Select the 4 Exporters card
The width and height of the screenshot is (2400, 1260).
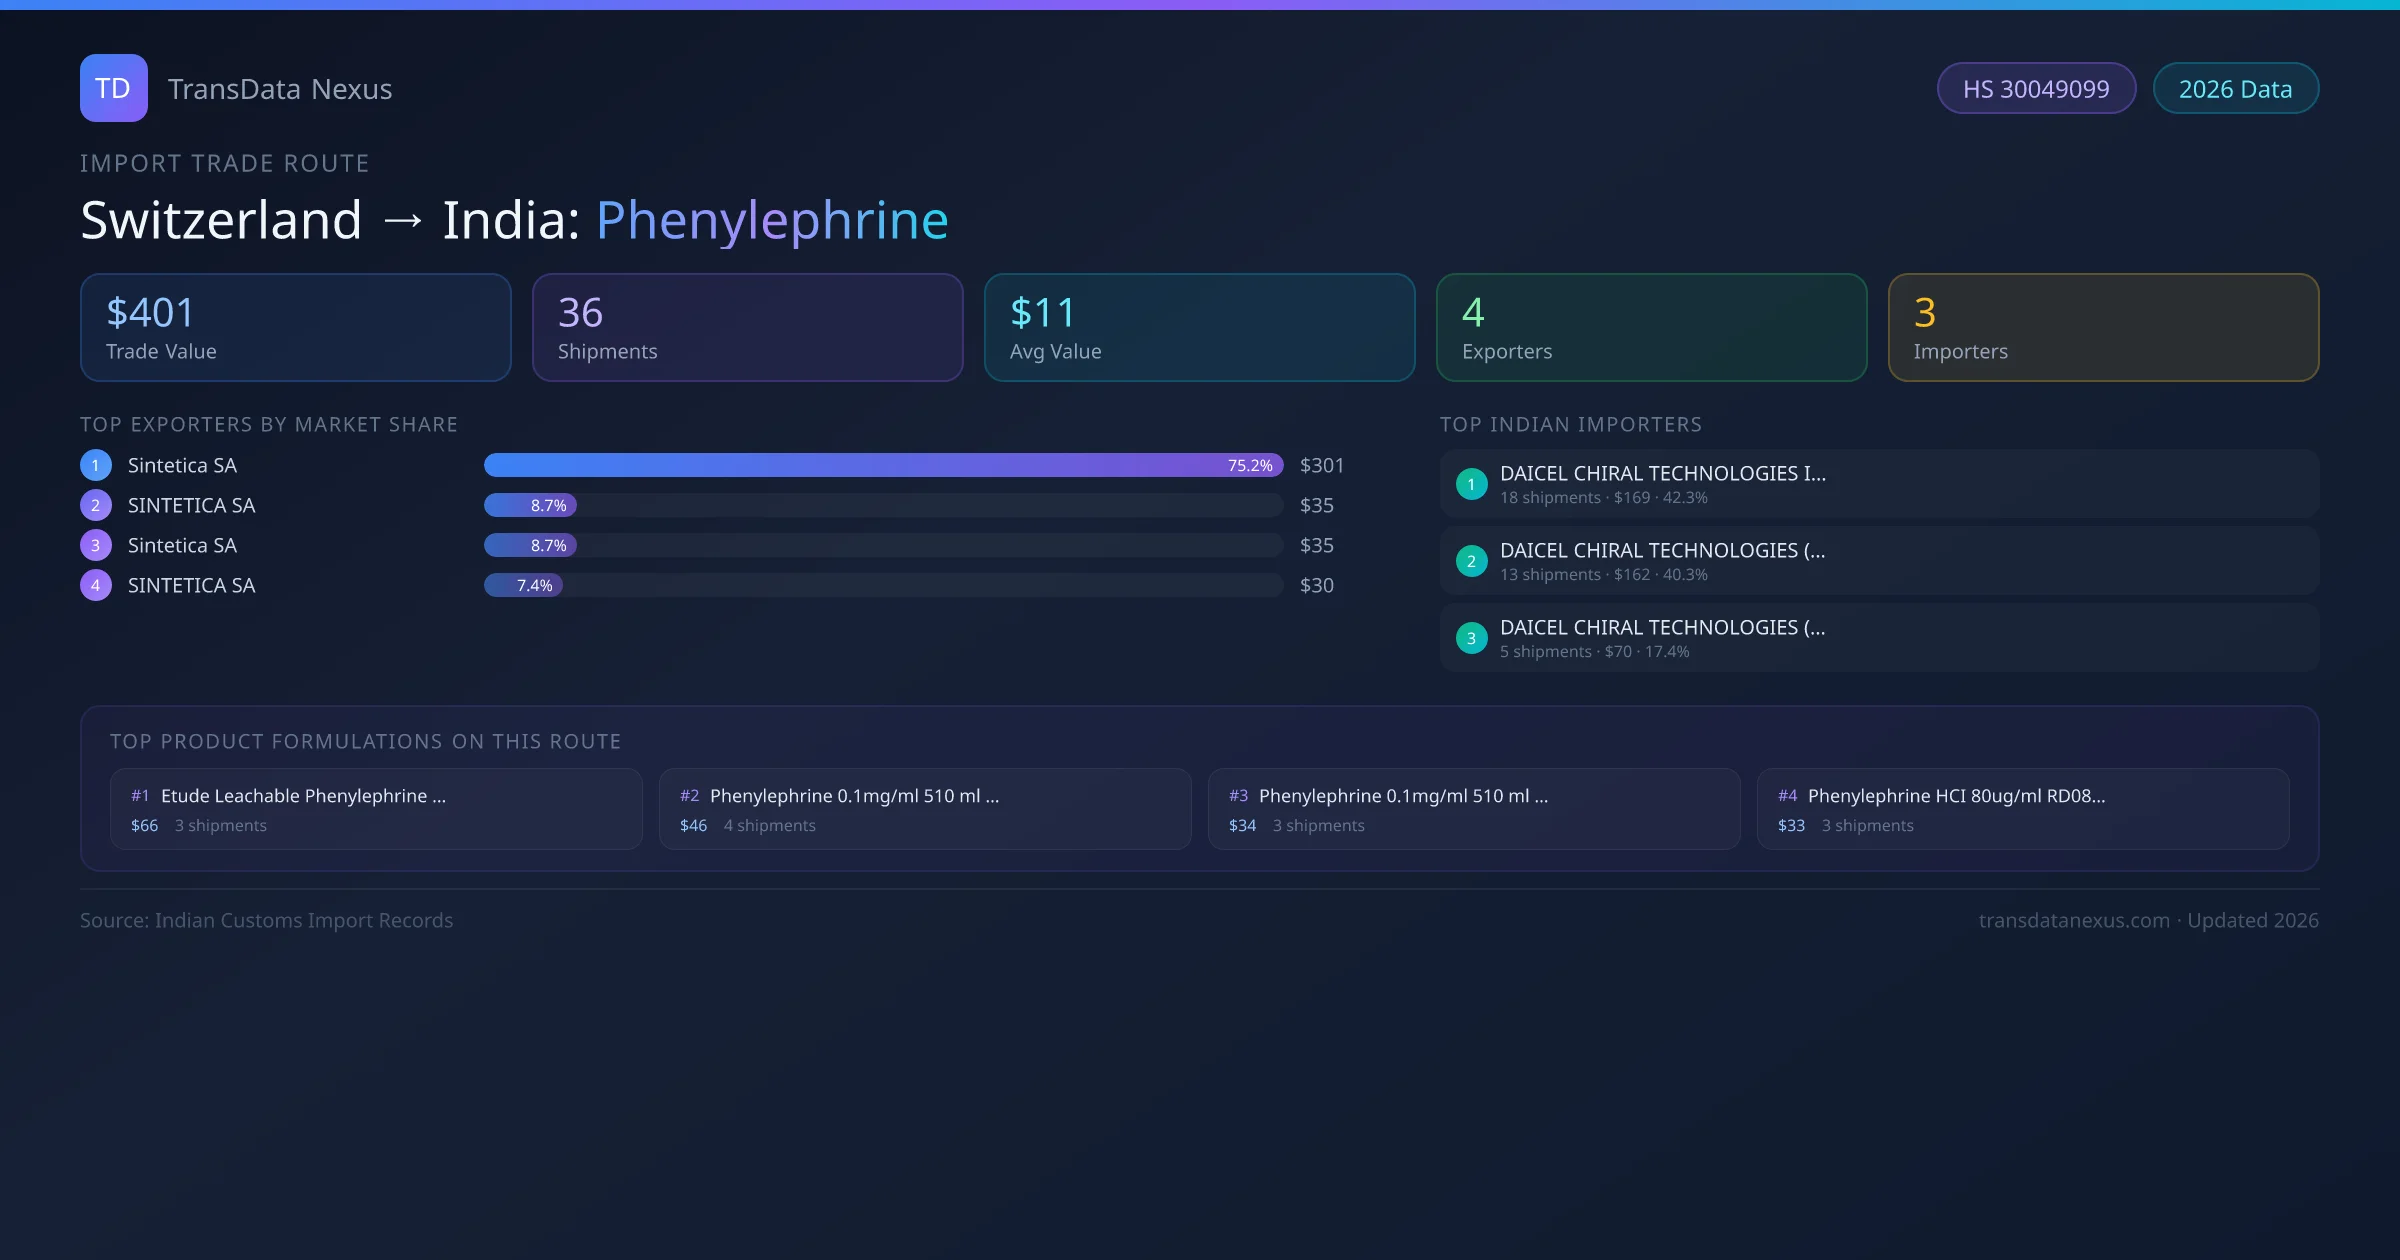coord(1651,328)
